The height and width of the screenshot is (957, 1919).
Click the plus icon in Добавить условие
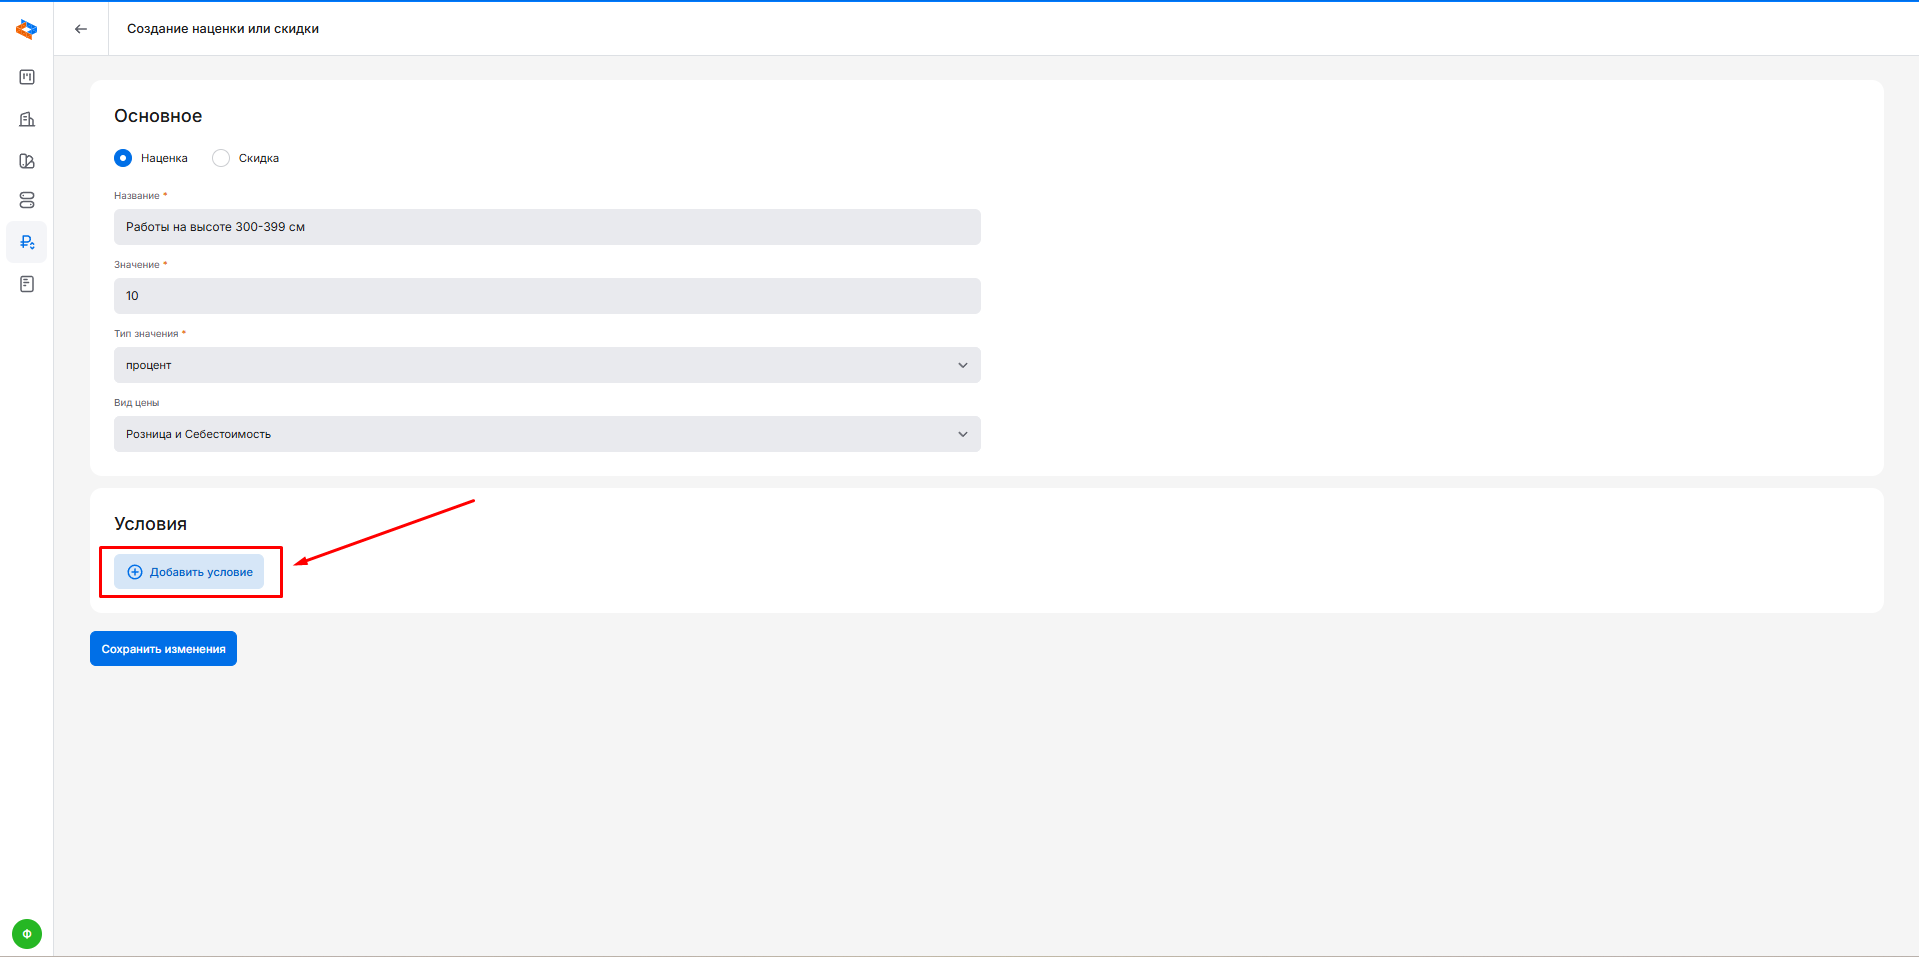pos(135,572)
